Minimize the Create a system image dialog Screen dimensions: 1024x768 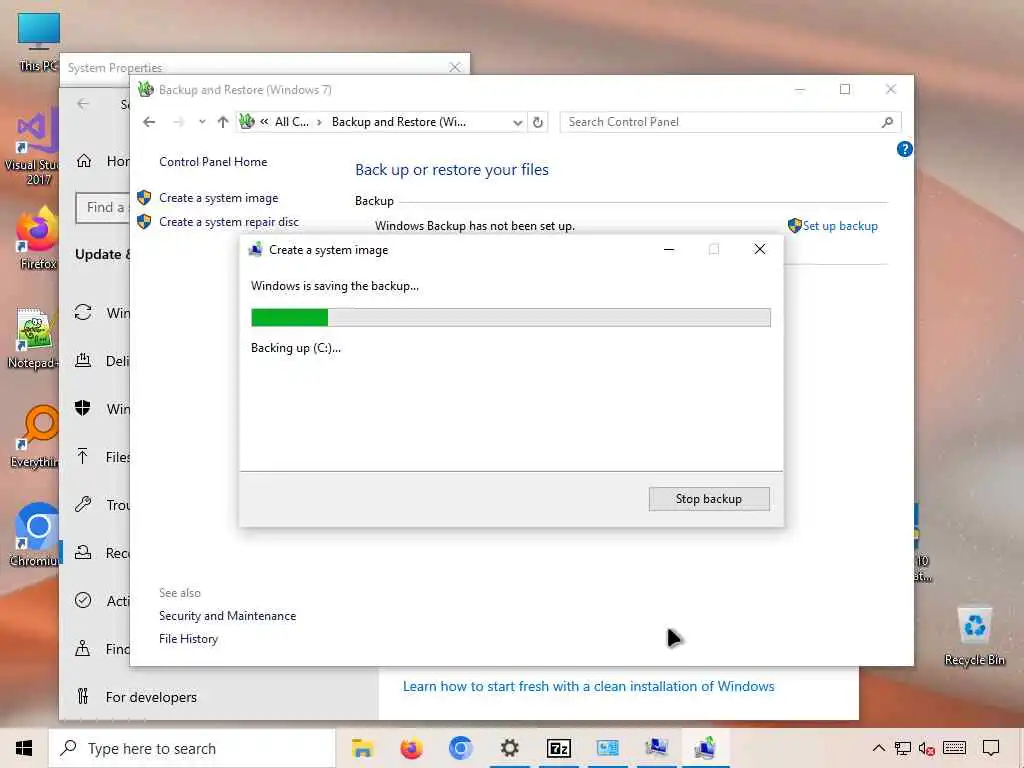click(669, 249)
